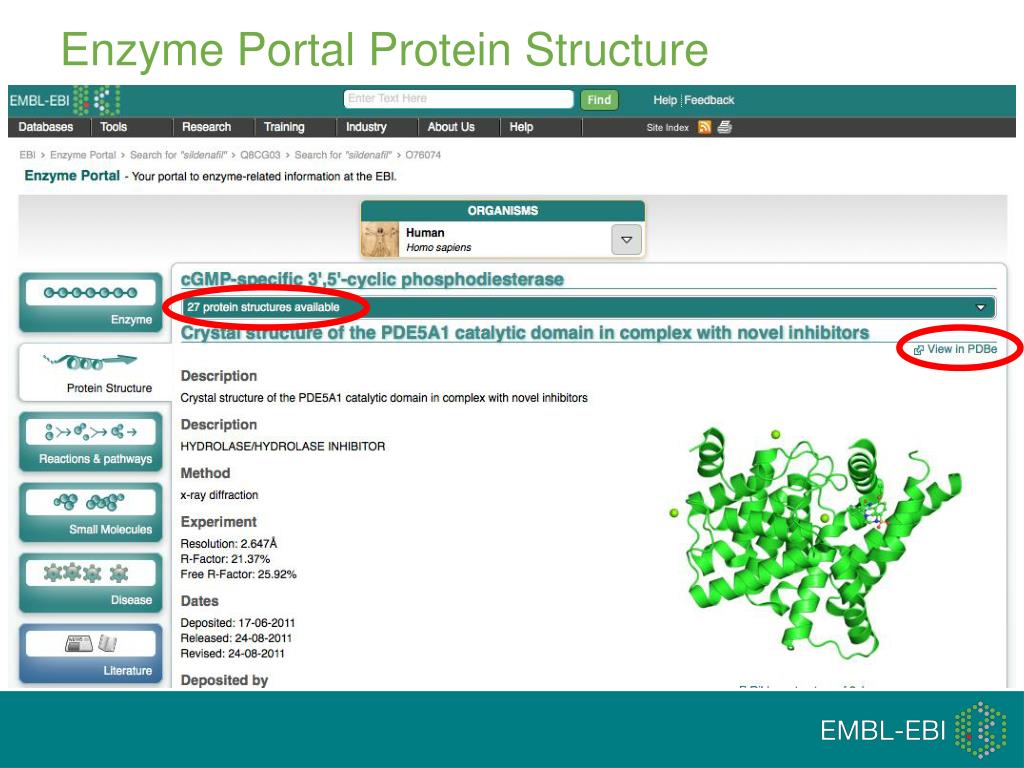Viewport: 1024px width, 768px height.
Task: Click the Enzyme Portal heading link
Action: [x=72, y=176]
